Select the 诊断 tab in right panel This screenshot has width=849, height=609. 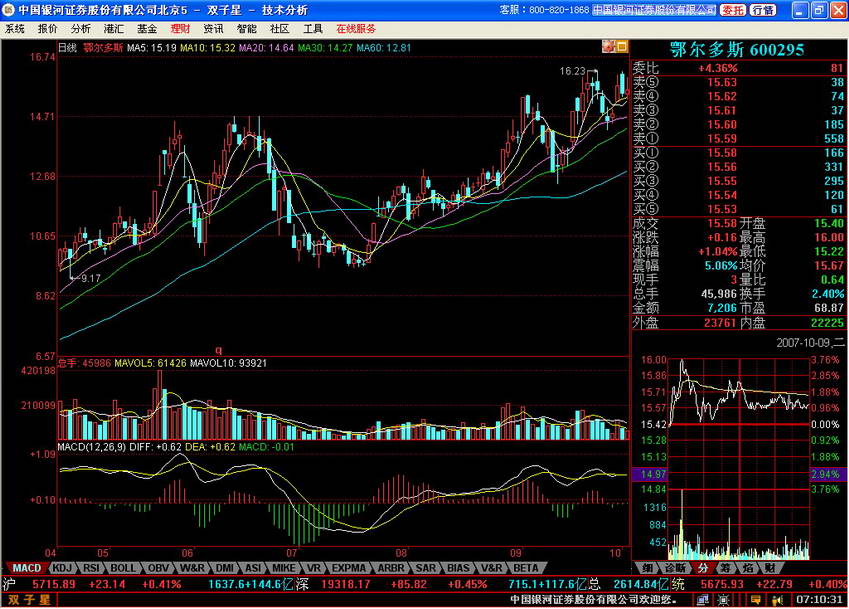click(675, 568)
